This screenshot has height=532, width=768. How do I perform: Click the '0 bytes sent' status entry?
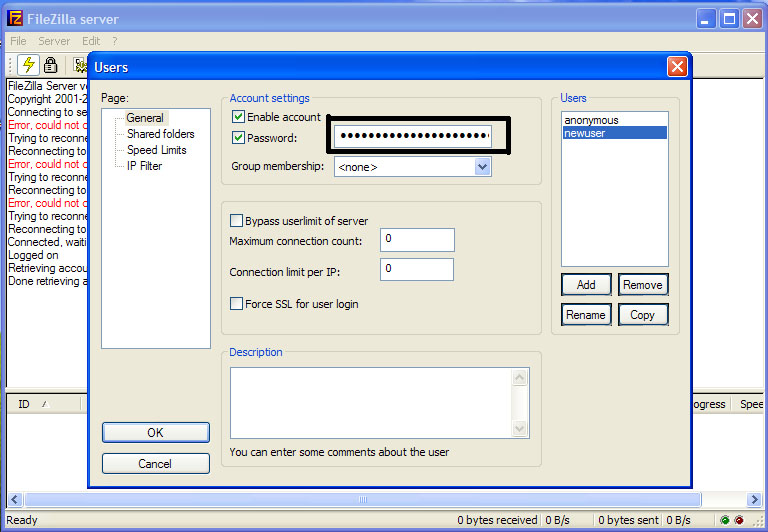628,520
